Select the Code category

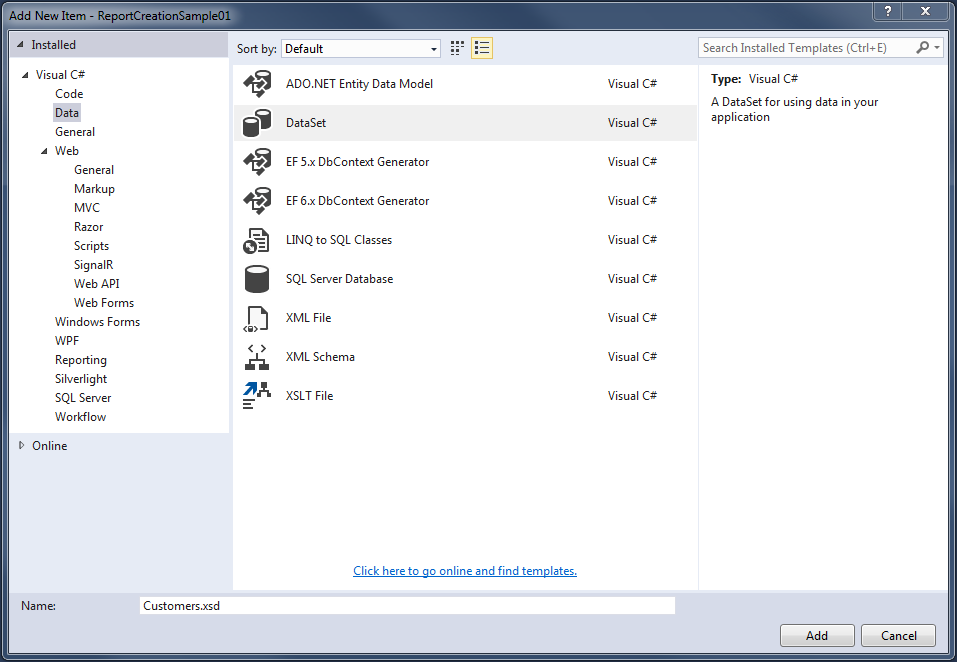69,94
